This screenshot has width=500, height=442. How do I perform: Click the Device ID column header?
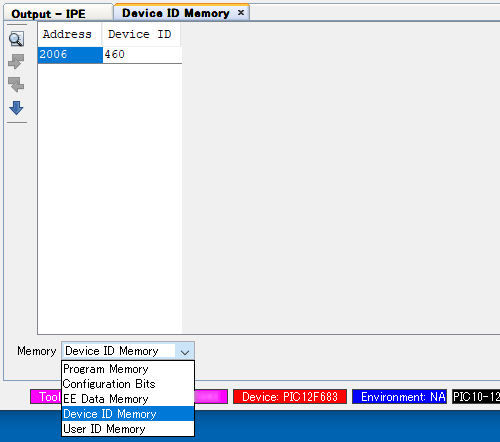(141, 34)
